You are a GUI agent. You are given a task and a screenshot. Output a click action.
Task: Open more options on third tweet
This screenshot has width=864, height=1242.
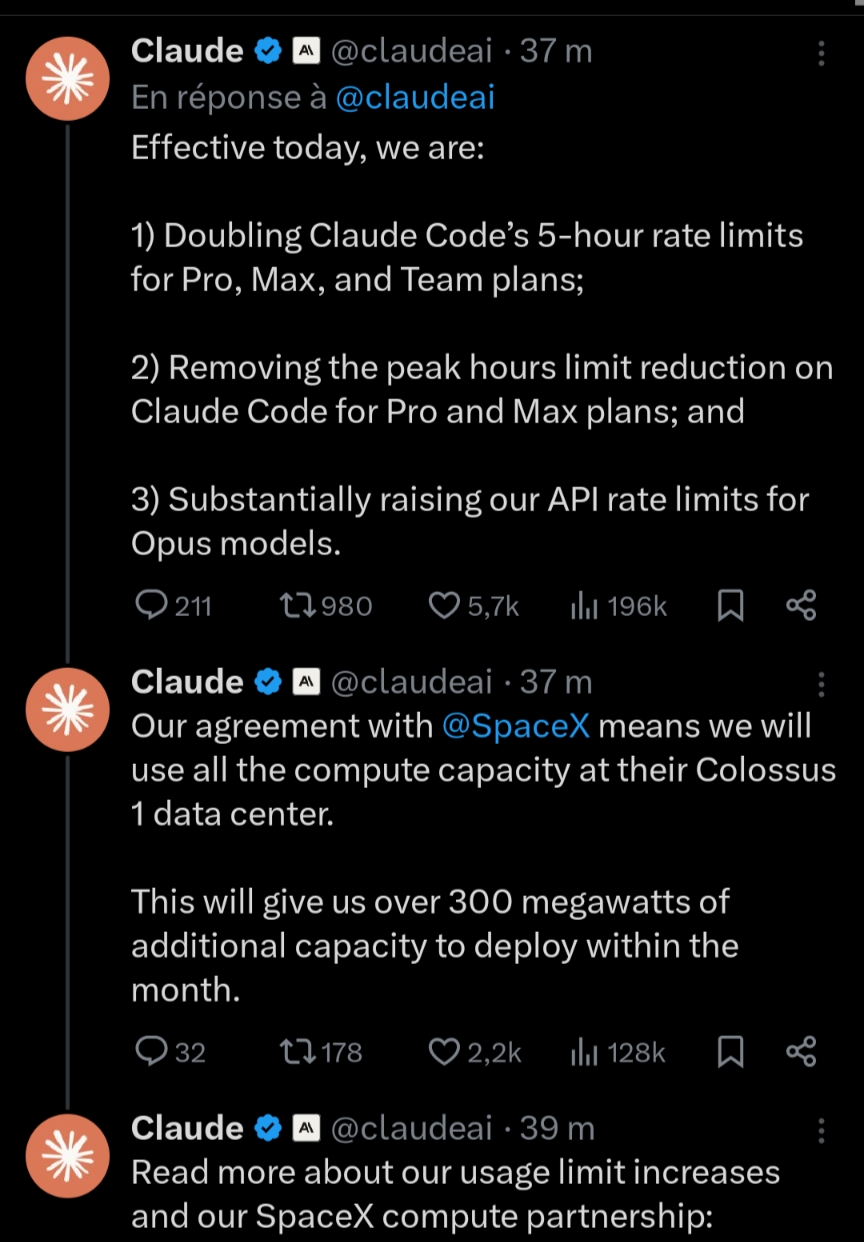[821, 1130]
